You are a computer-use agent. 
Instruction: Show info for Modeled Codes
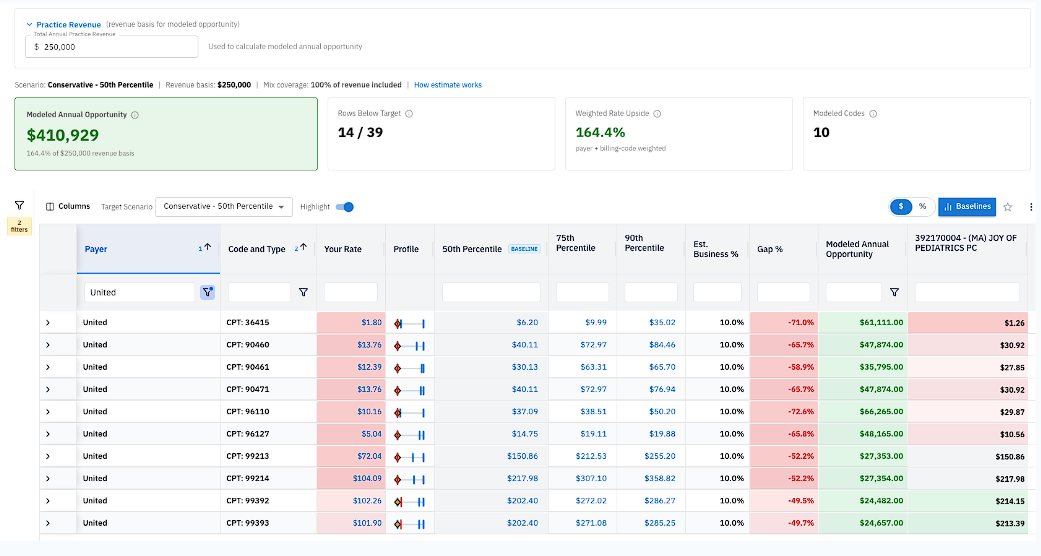click(873, 114)
